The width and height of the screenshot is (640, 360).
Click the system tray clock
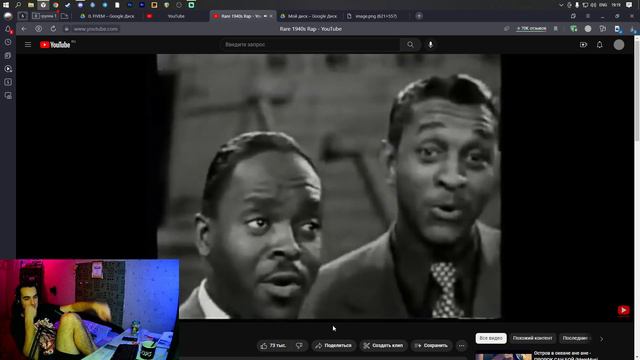pyautogui.click(x=616, y=5)
